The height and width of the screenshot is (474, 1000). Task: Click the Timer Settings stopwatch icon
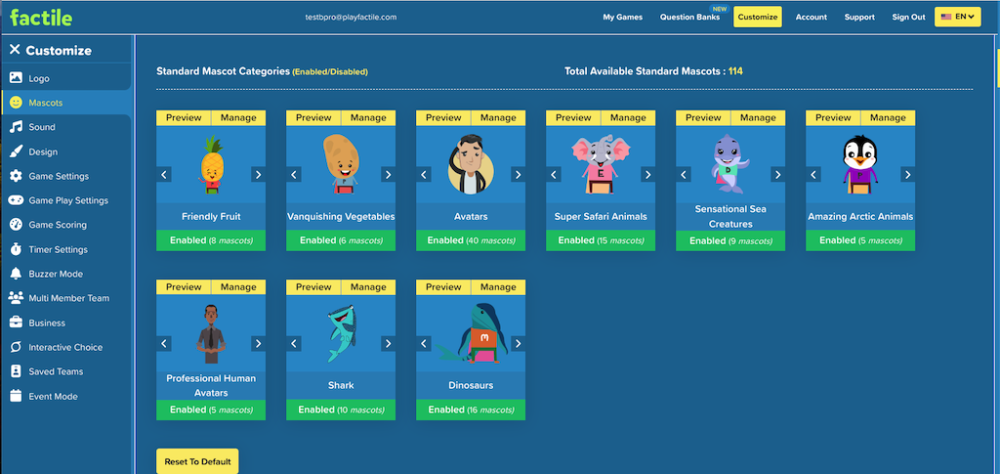click(x=16, y=249)
